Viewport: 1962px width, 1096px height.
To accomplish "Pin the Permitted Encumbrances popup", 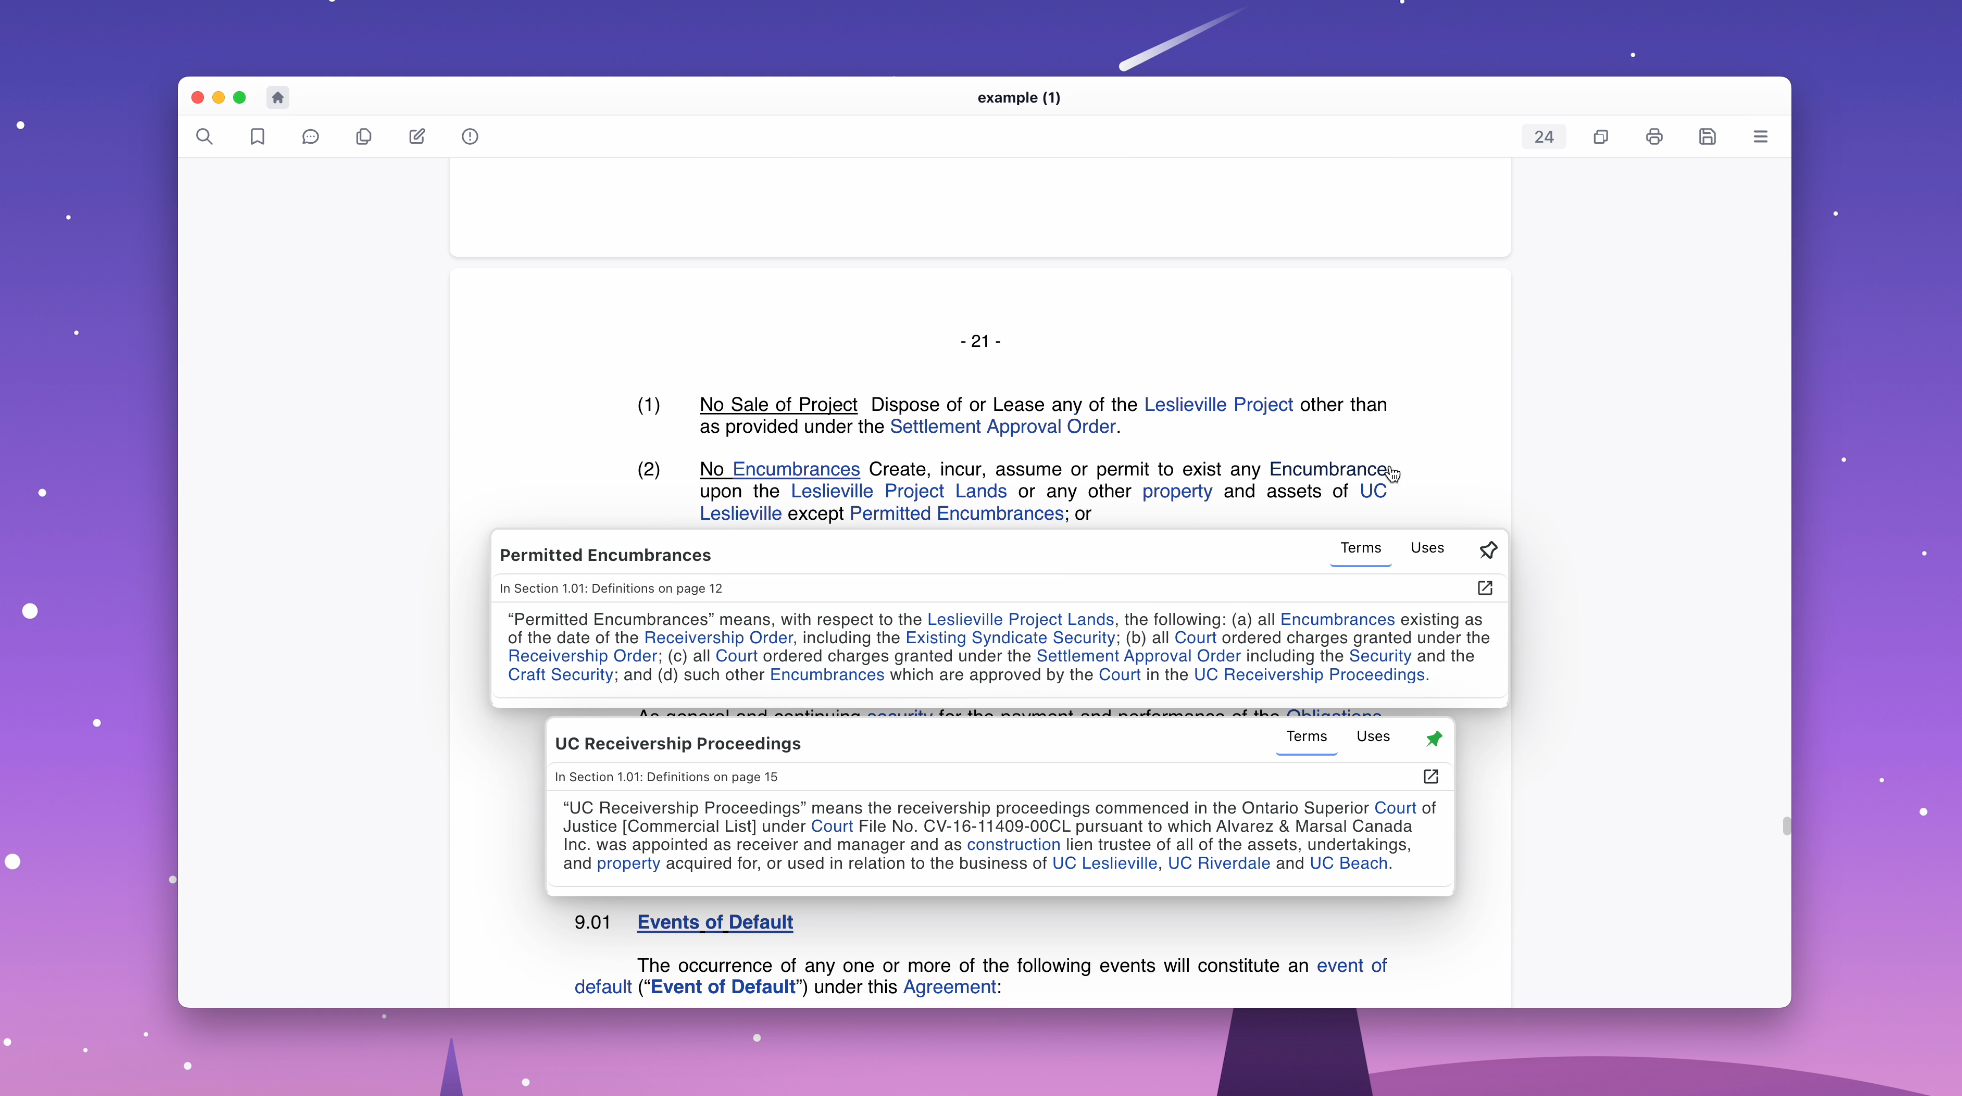I will [x=1488, y=550].
